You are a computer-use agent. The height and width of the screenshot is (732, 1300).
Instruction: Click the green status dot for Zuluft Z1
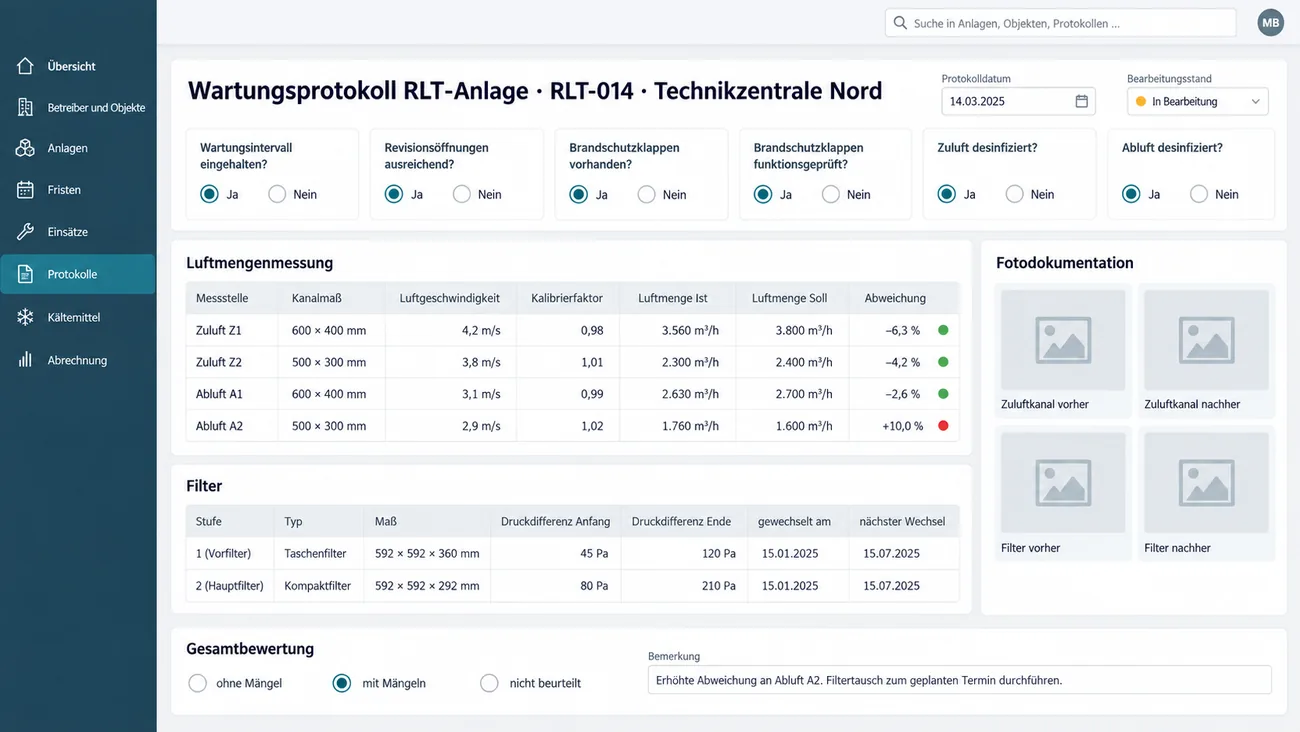click(943, 330)
